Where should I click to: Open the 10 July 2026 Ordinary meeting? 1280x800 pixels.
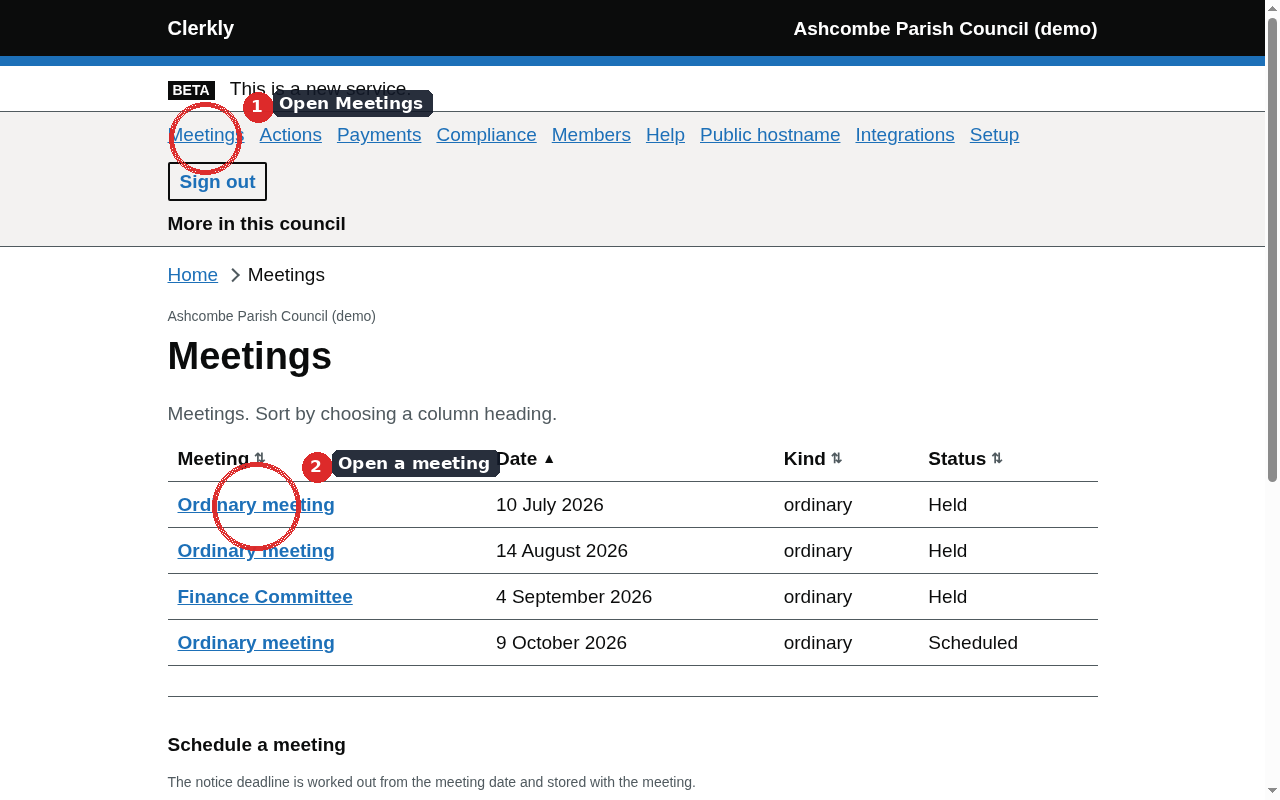(x=256, y=505)
